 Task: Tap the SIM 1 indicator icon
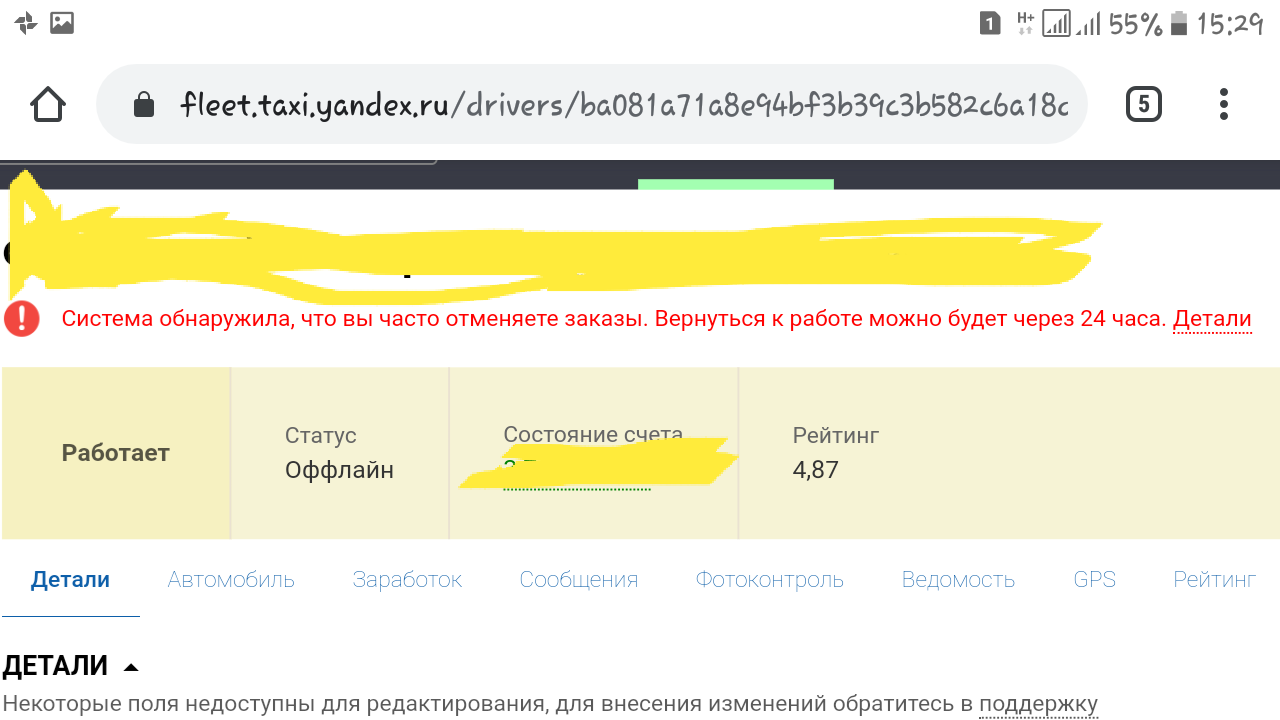coord(990,23)
